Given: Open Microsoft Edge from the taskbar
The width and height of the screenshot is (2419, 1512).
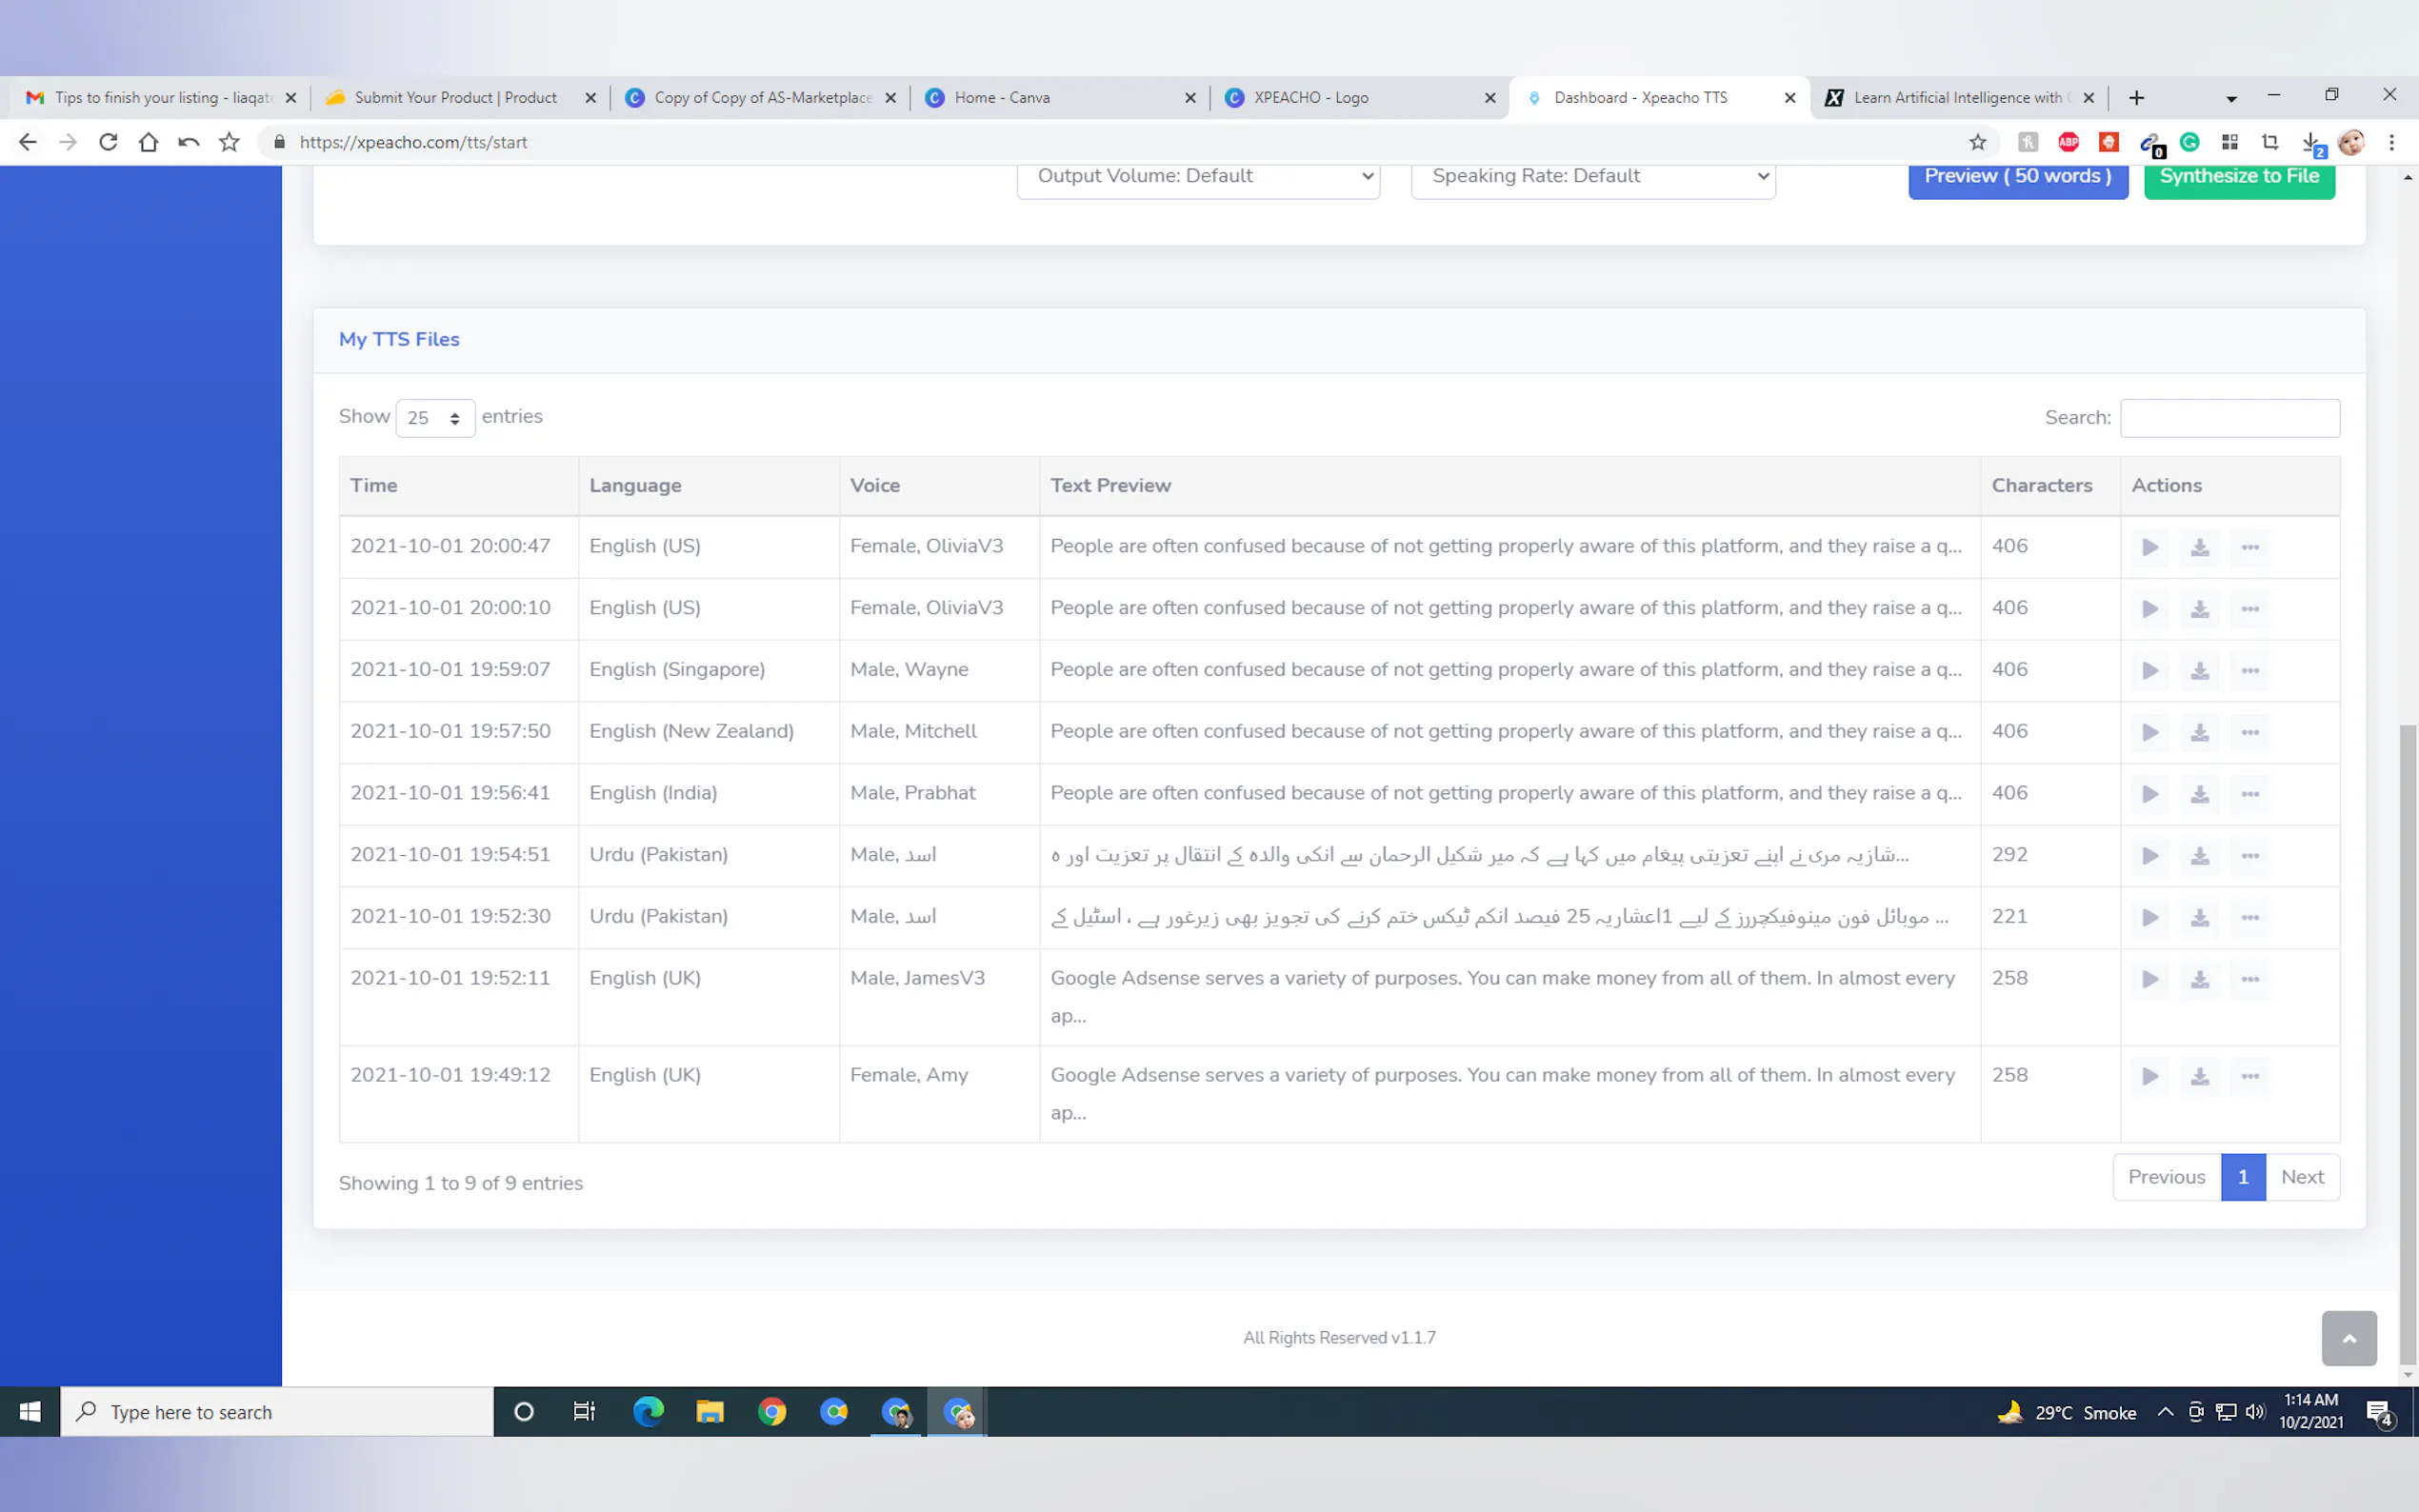Looking at the screenshot, I should click(x=648, y=1411).
